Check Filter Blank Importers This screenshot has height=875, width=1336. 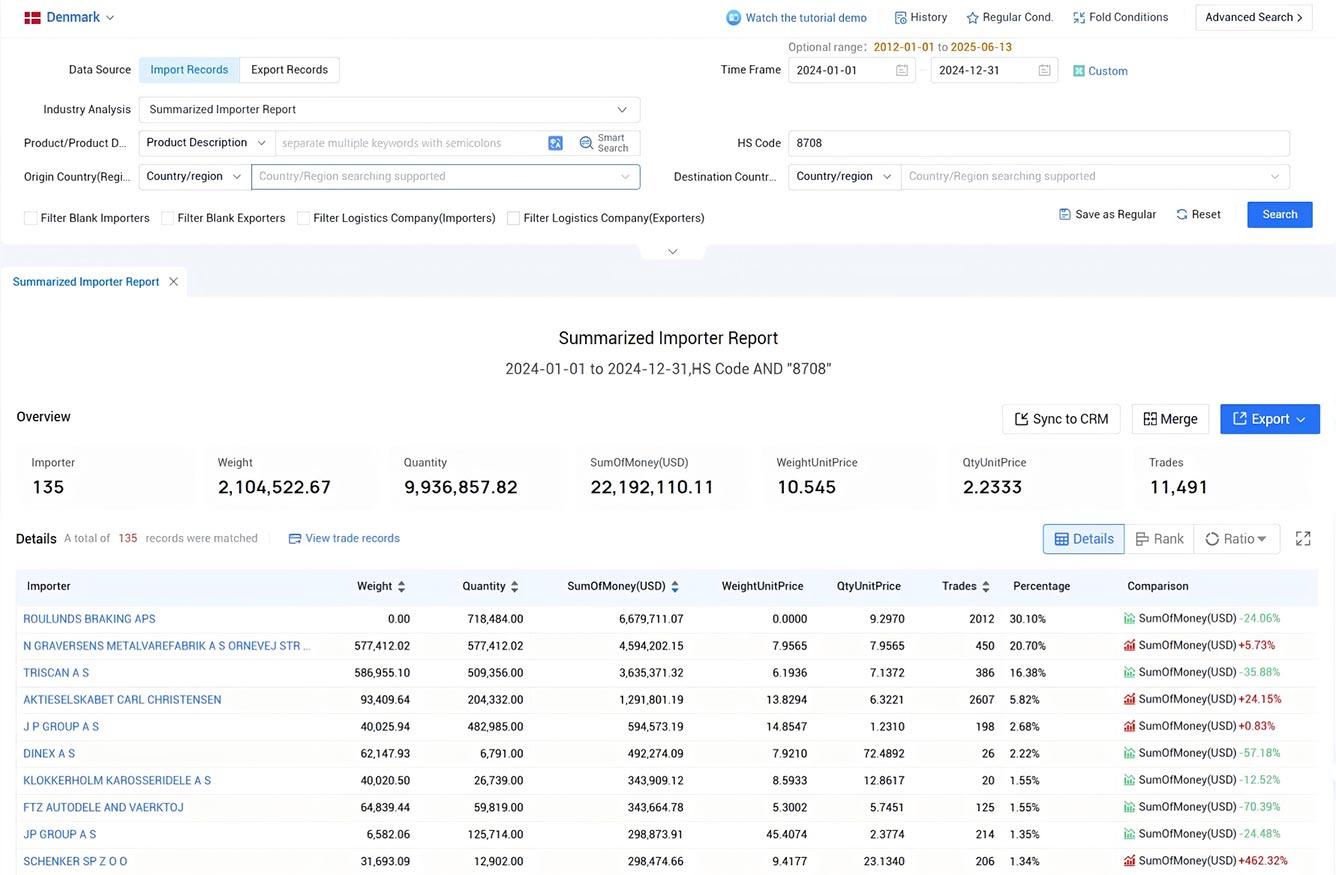[x=31, y=218]
